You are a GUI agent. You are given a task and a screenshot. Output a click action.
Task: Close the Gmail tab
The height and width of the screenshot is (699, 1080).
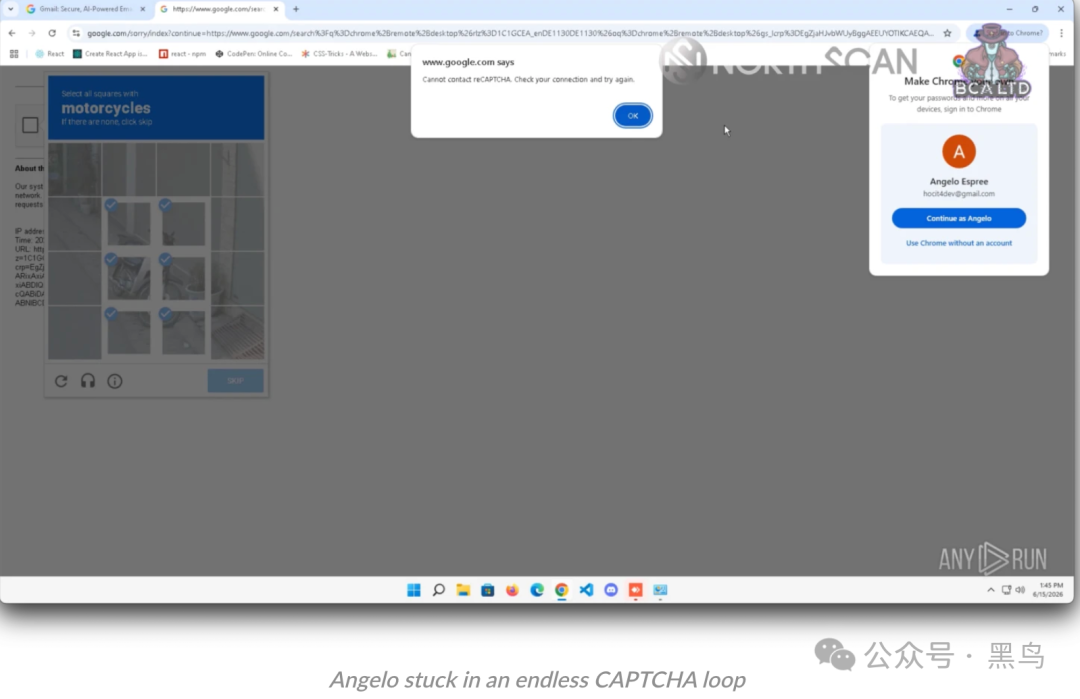tap(143, 9)
